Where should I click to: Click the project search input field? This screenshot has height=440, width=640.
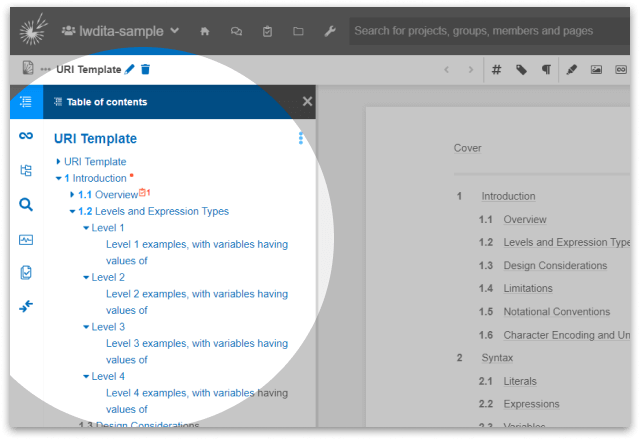(x=480, y=31)
